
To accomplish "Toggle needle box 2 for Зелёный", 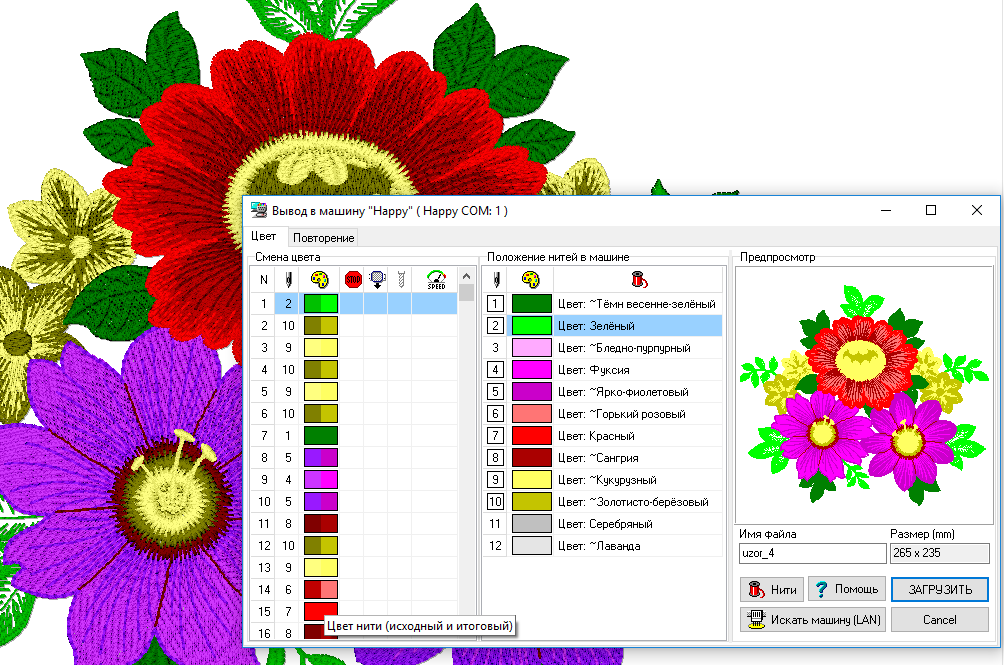I will 495,326.
